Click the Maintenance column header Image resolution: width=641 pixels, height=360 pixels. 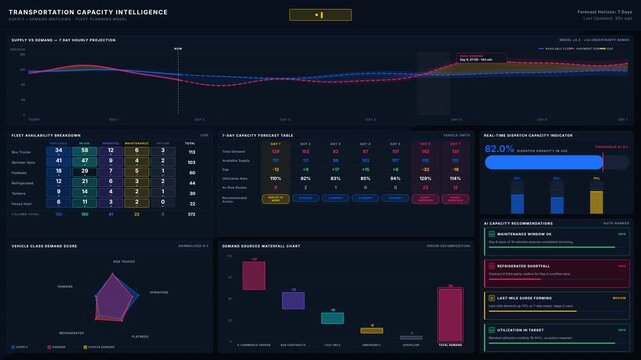pyautogui.click(x=137, y=143)
